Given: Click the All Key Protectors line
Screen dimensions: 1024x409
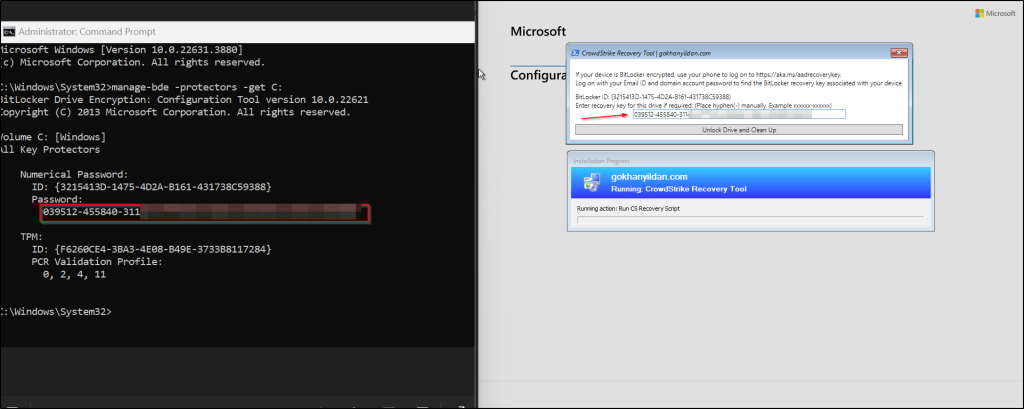Looking at the screenshot, I should click(x=50, y=150).
